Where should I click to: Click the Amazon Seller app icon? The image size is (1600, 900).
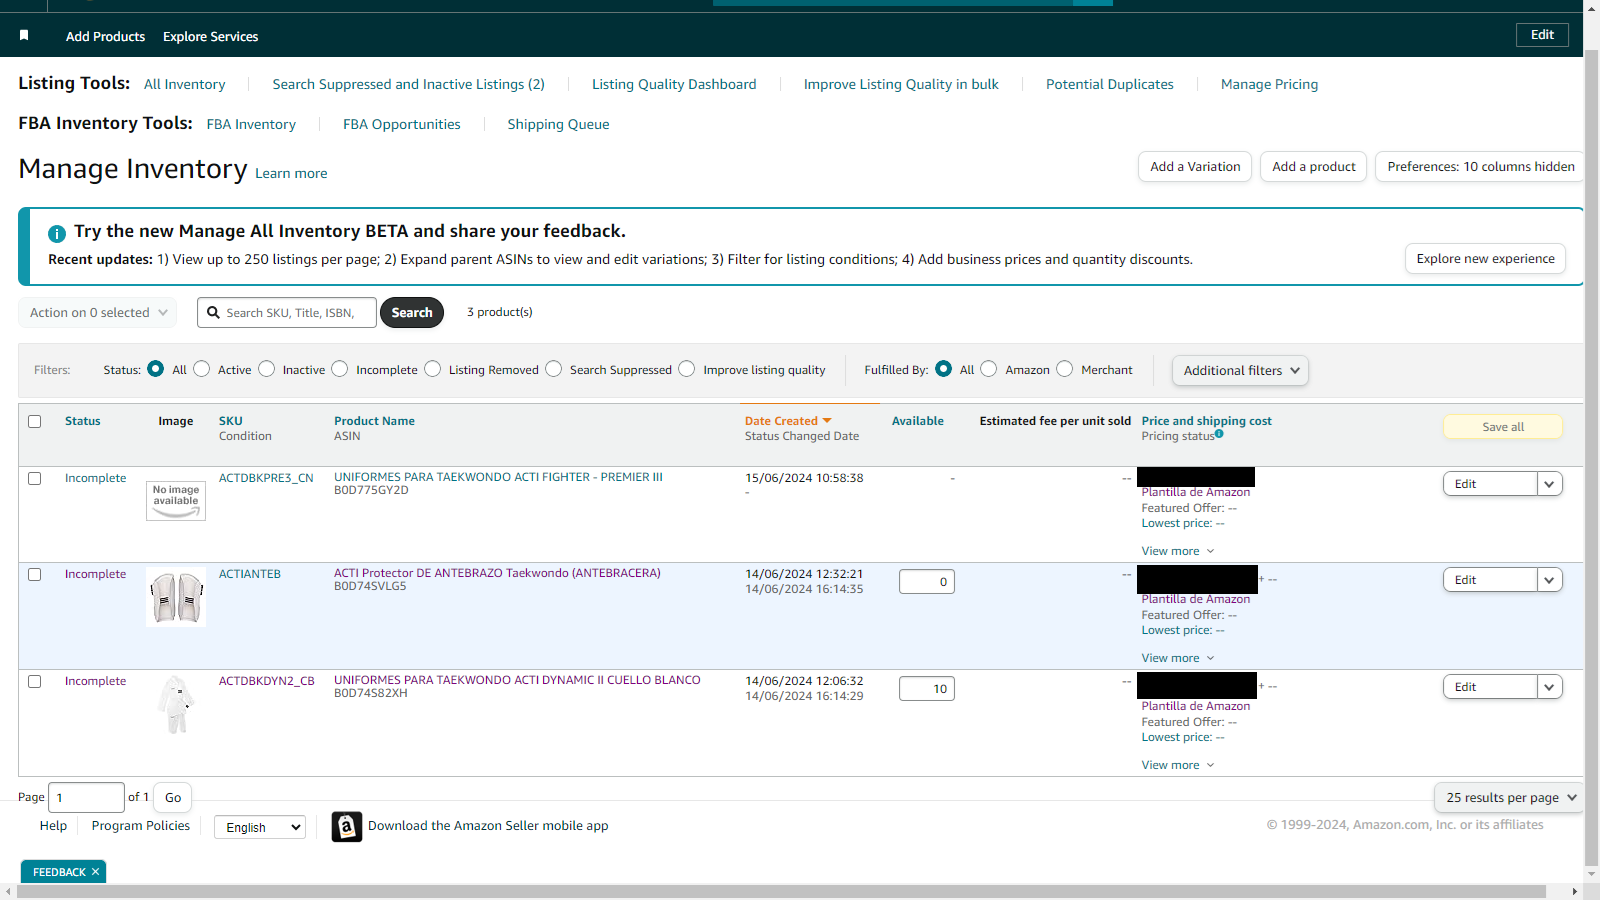coord(347,826)
